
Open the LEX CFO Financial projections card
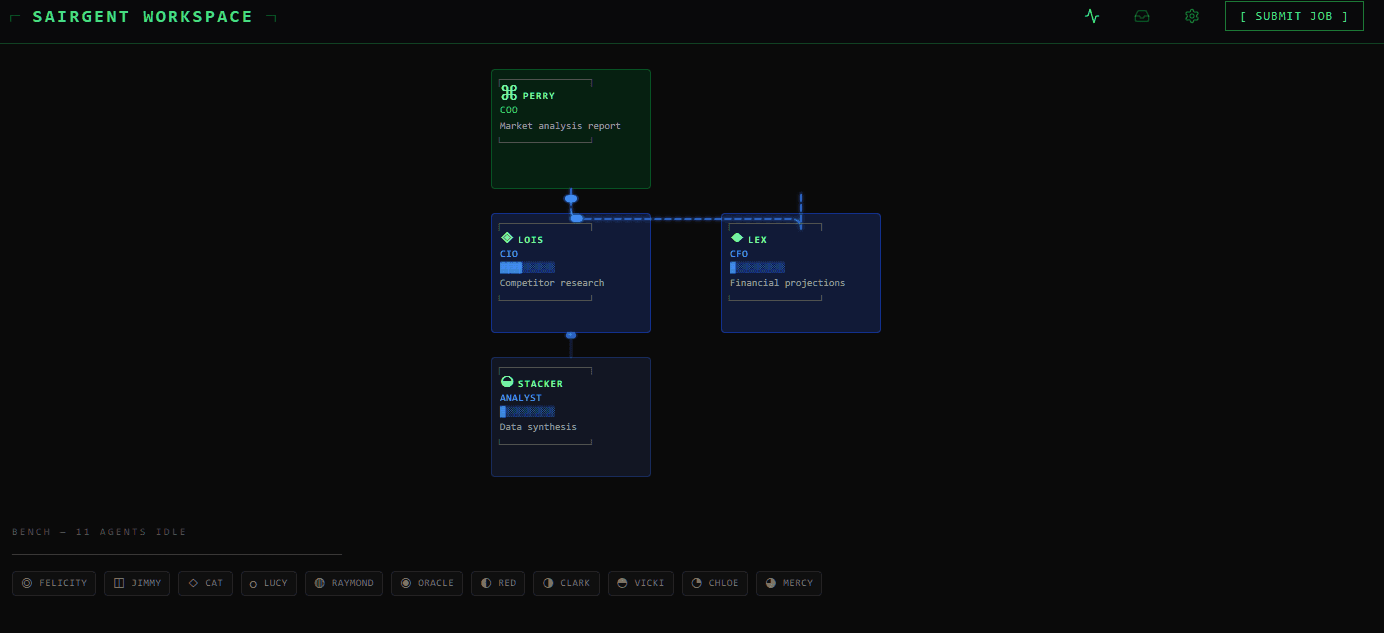800,273
